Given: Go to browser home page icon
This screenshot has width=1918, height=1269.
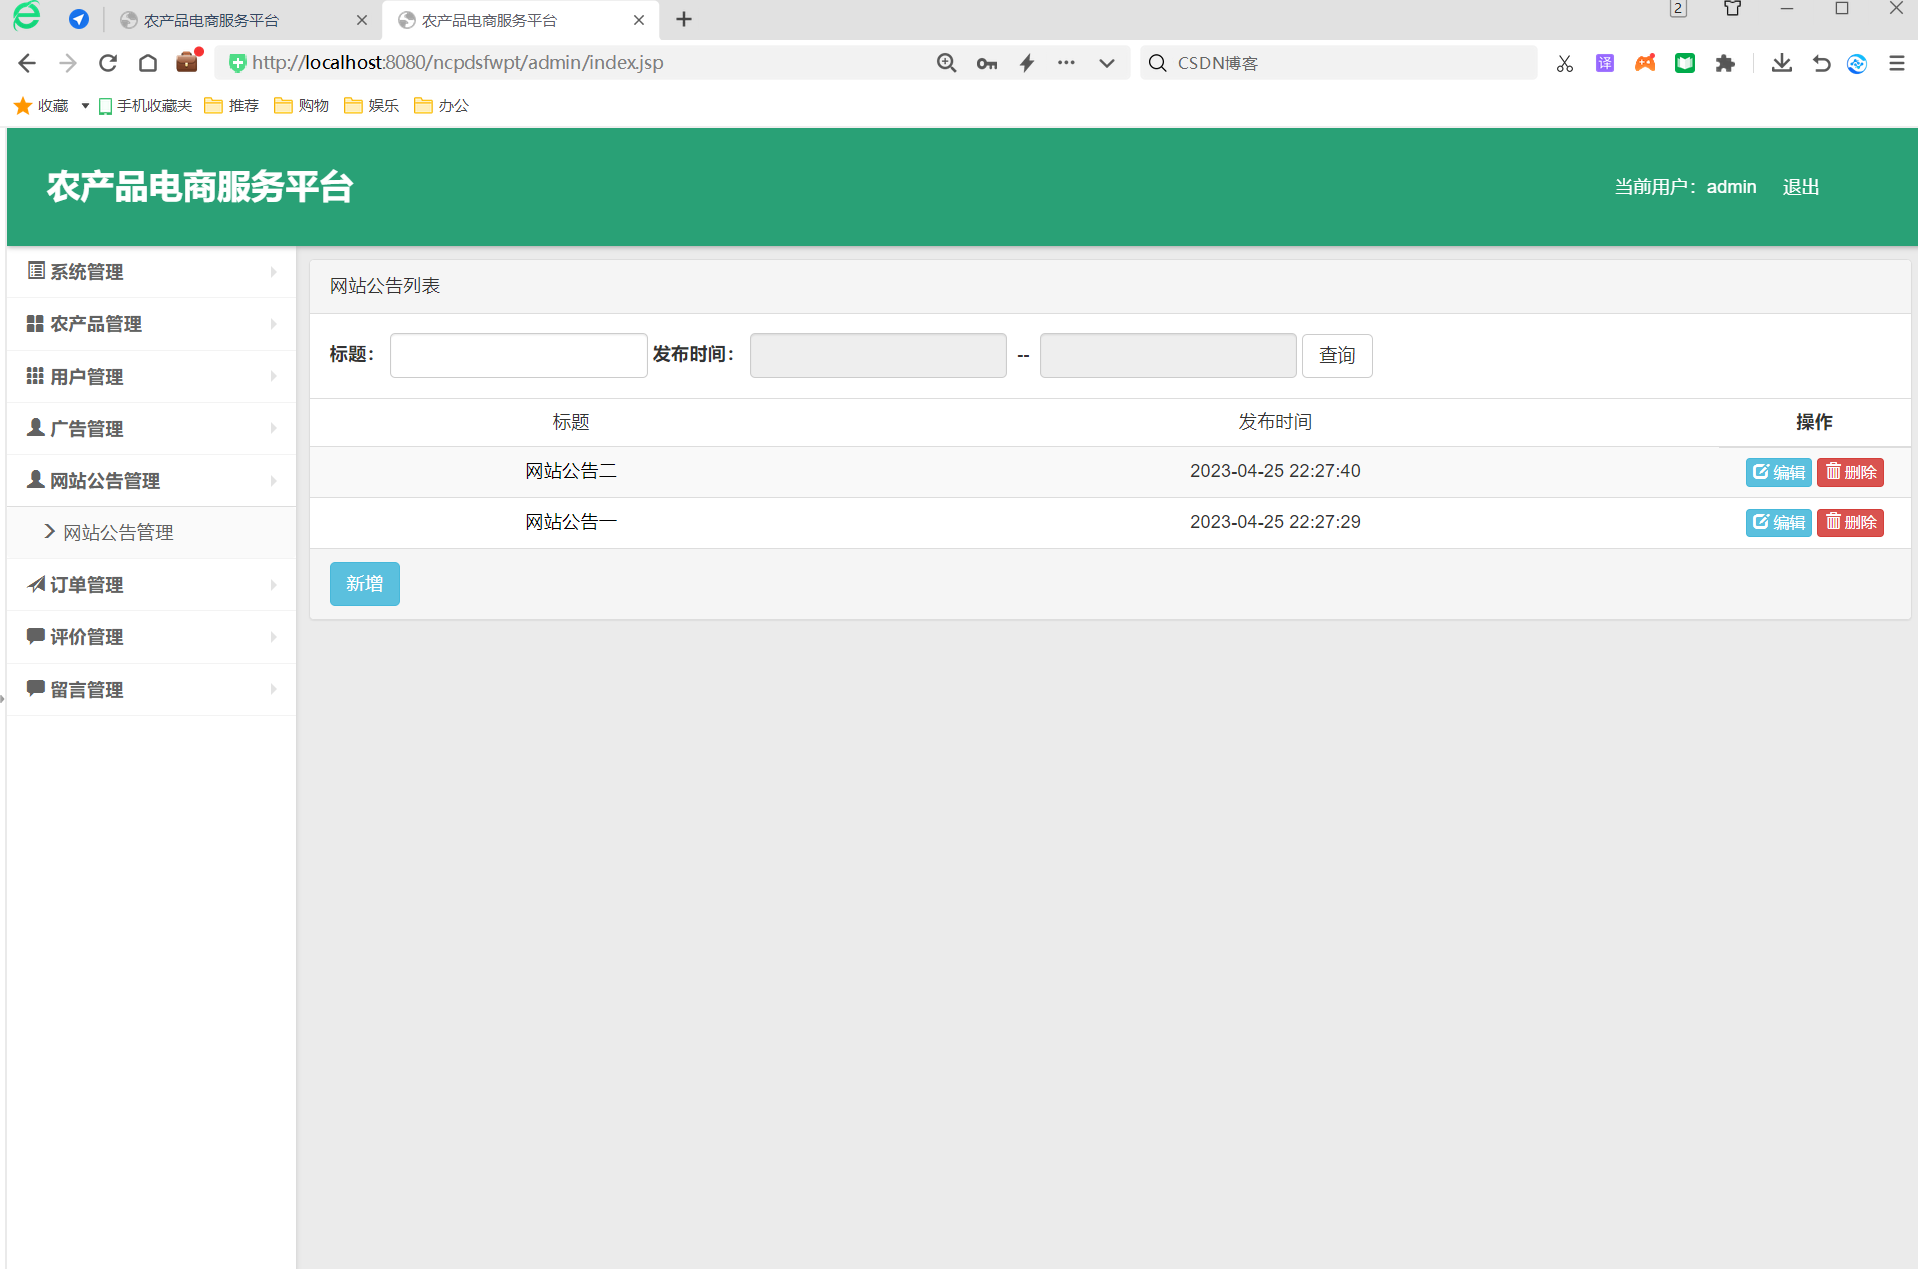Looking at the screenshot, I should [148, 63].
